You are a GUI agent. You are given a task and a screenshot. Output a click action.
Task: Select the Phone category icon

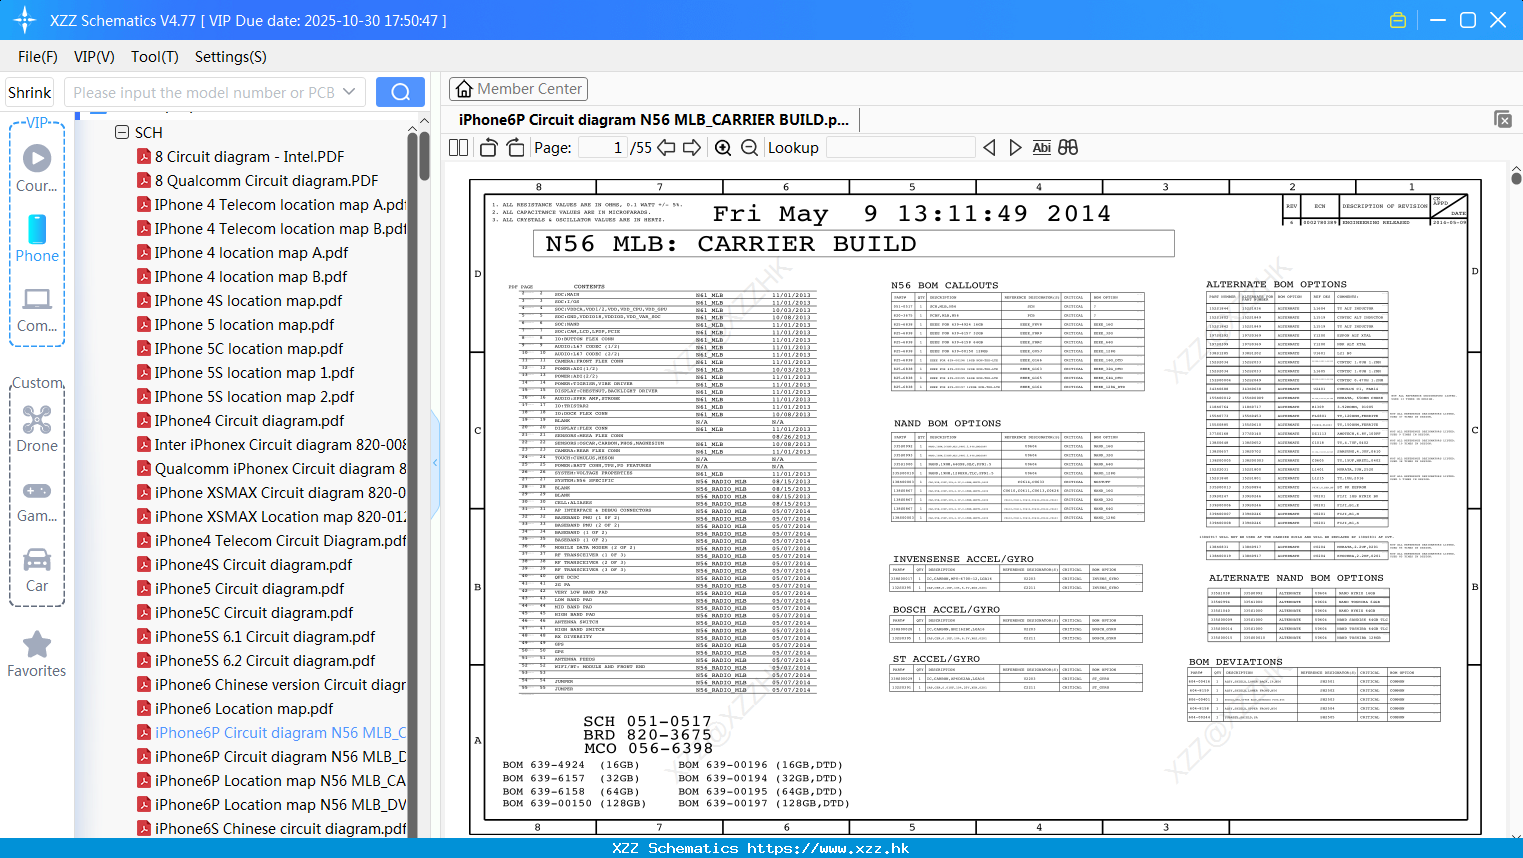click(x=37, y=238)
